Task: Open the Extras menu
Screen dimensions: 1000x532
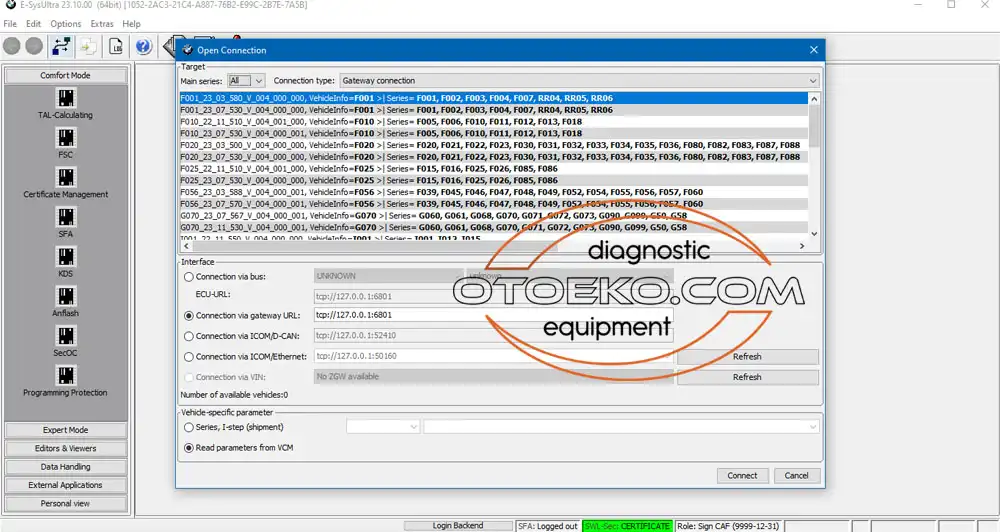Action: tap(102, 24)
